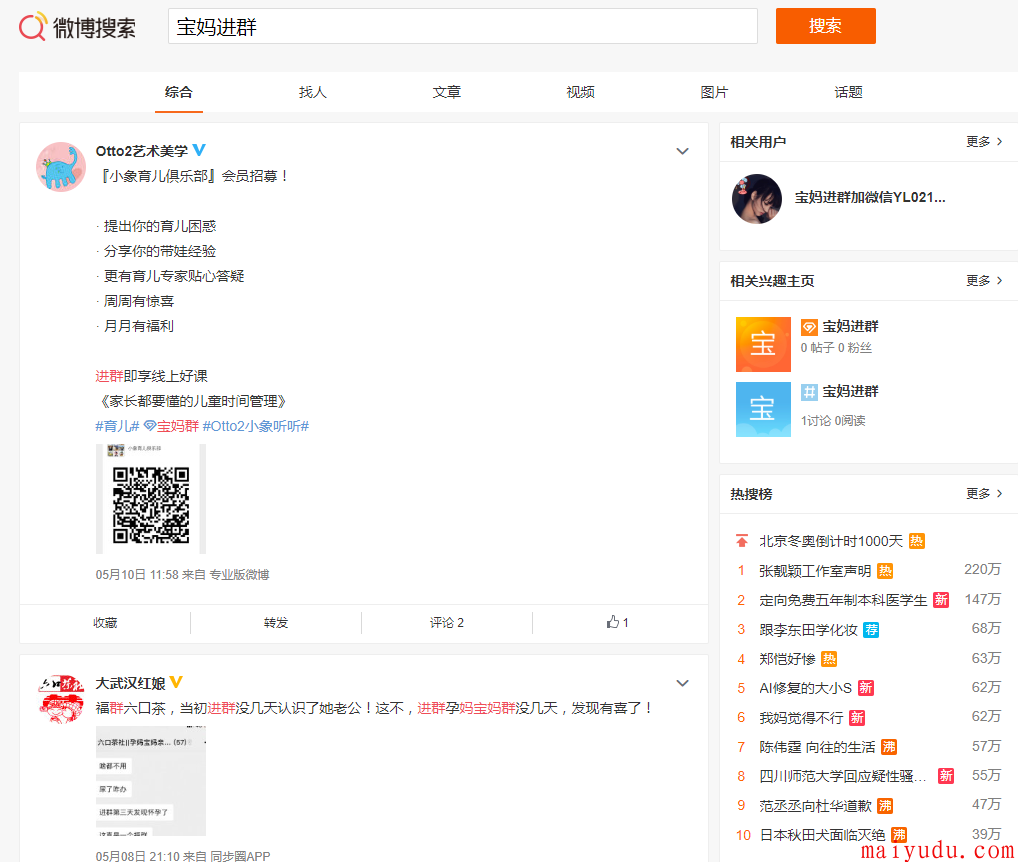
Task: Click blue verified badge beside Otto2艺术美学
Action: click(199, 150)
